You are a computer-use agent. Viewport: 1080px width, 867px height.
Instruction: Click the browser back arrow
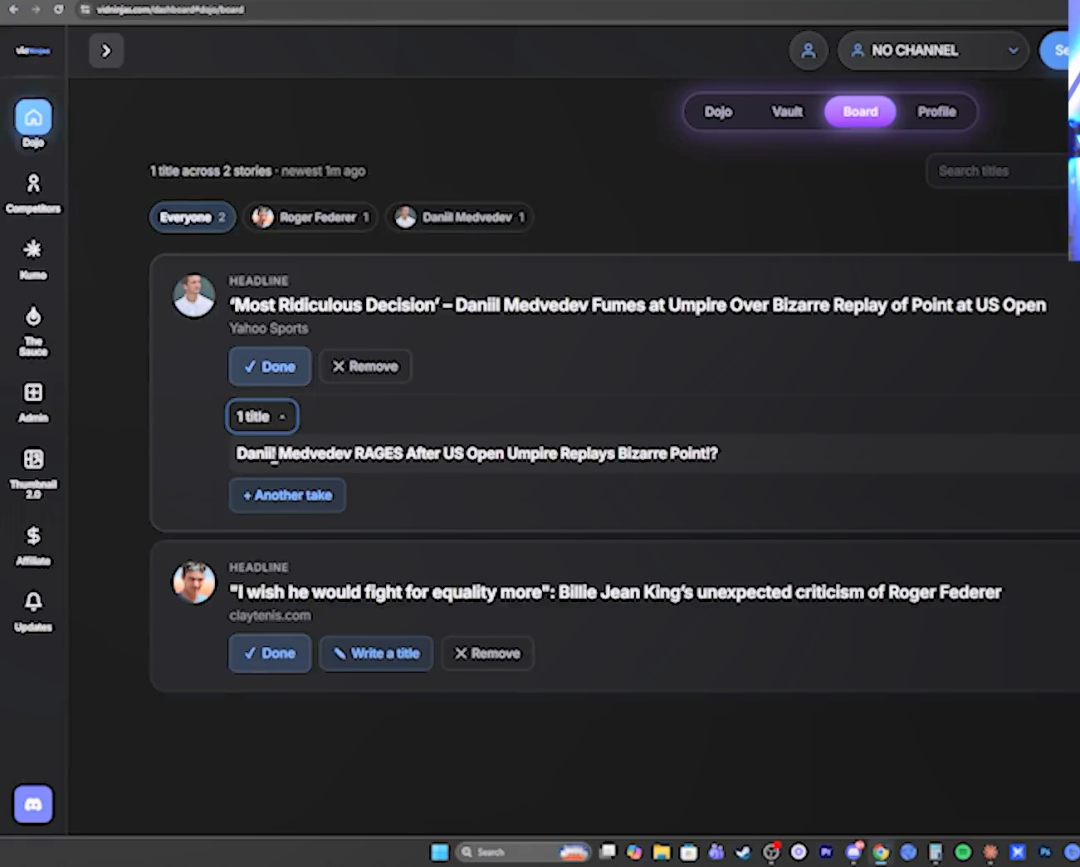coord(14,10)
